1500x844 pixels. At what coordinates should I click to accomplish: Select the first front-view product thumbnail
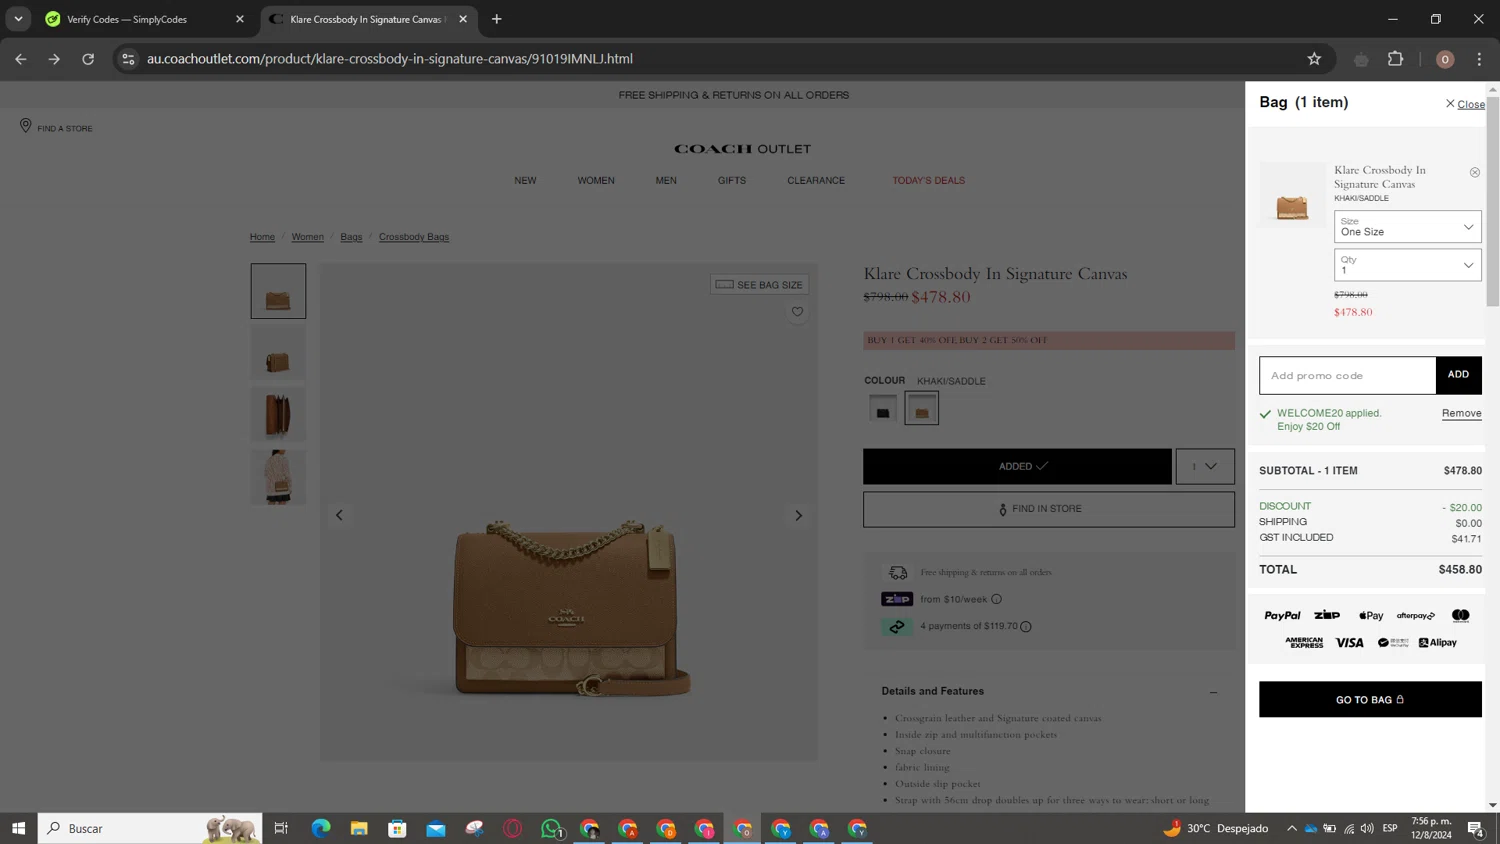278,291
